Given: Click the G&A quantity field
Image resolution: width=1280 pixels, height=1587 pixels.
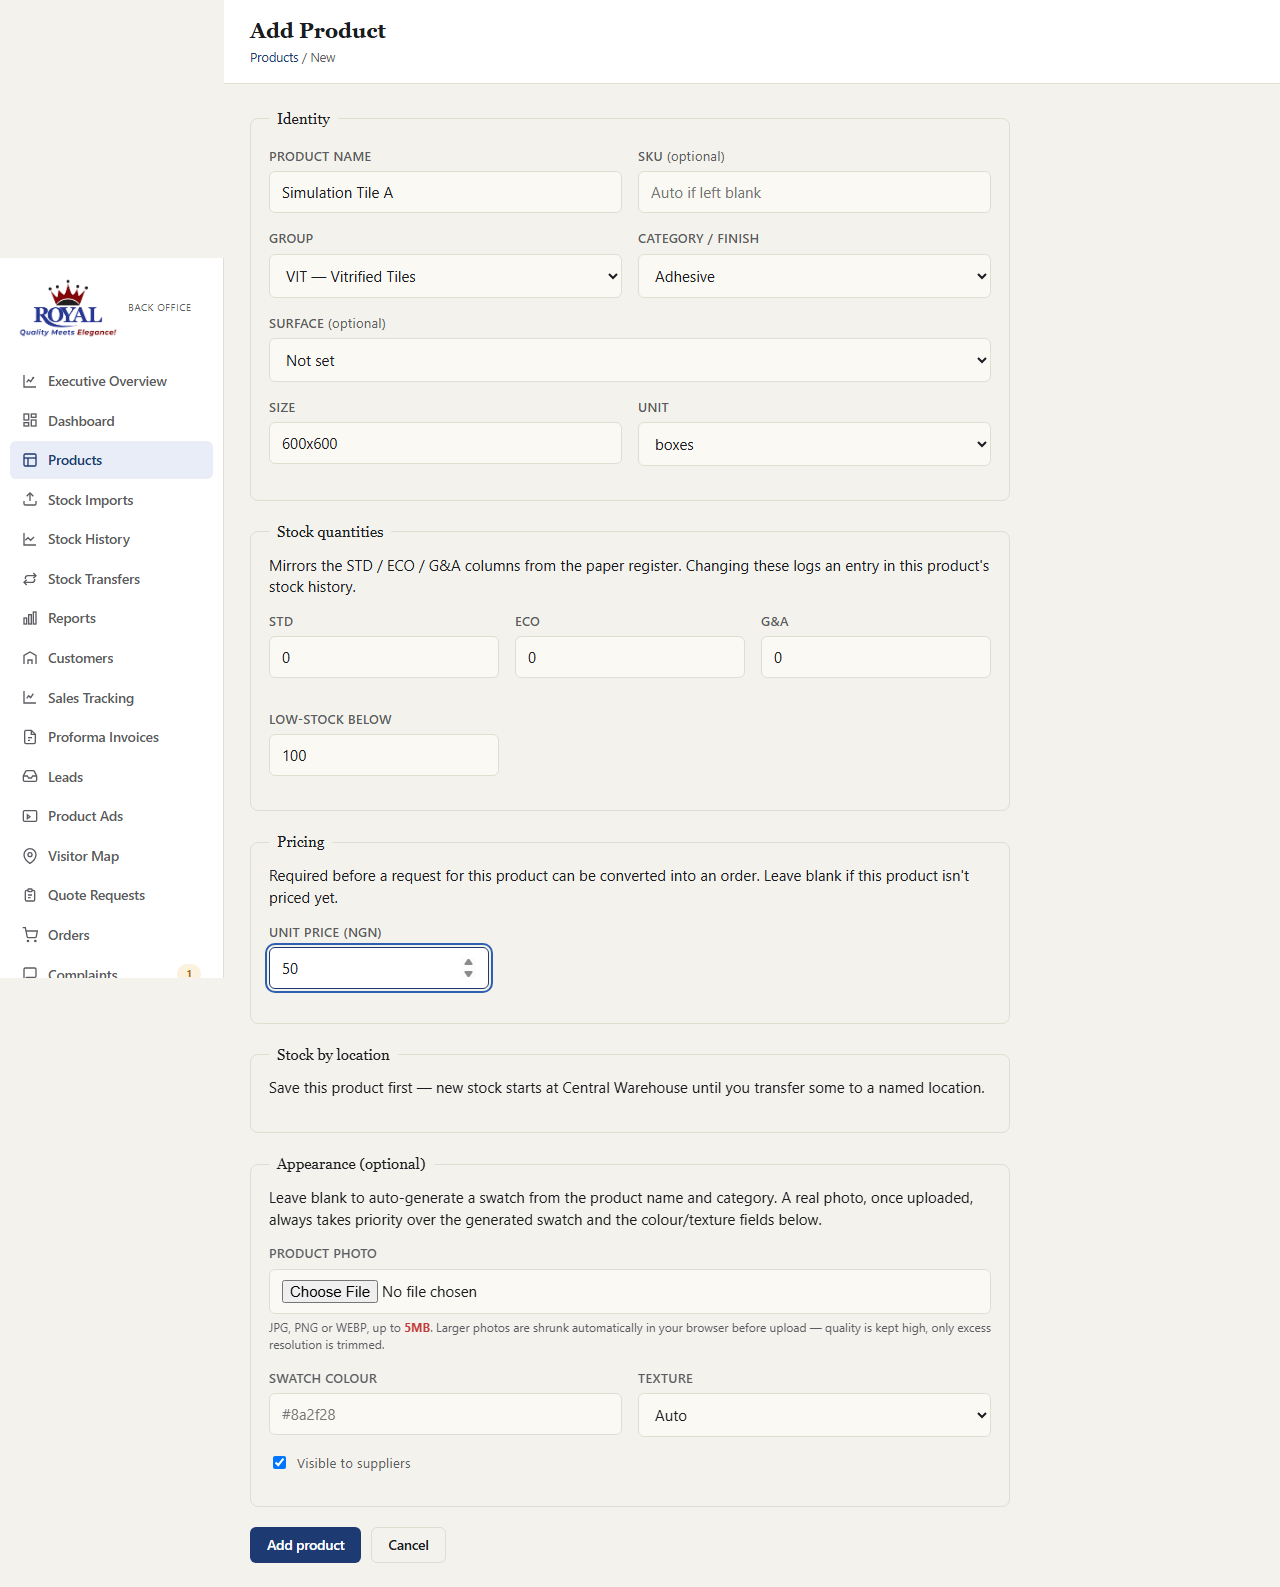Looking at the screenshot, I should (x=876, y=657).
